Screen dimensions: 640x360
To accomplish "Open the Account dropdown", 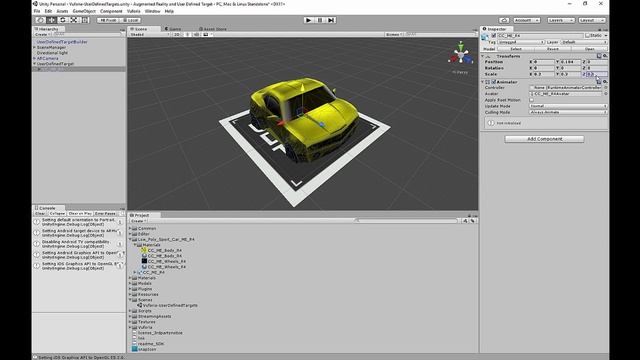I will click(526, 20).
